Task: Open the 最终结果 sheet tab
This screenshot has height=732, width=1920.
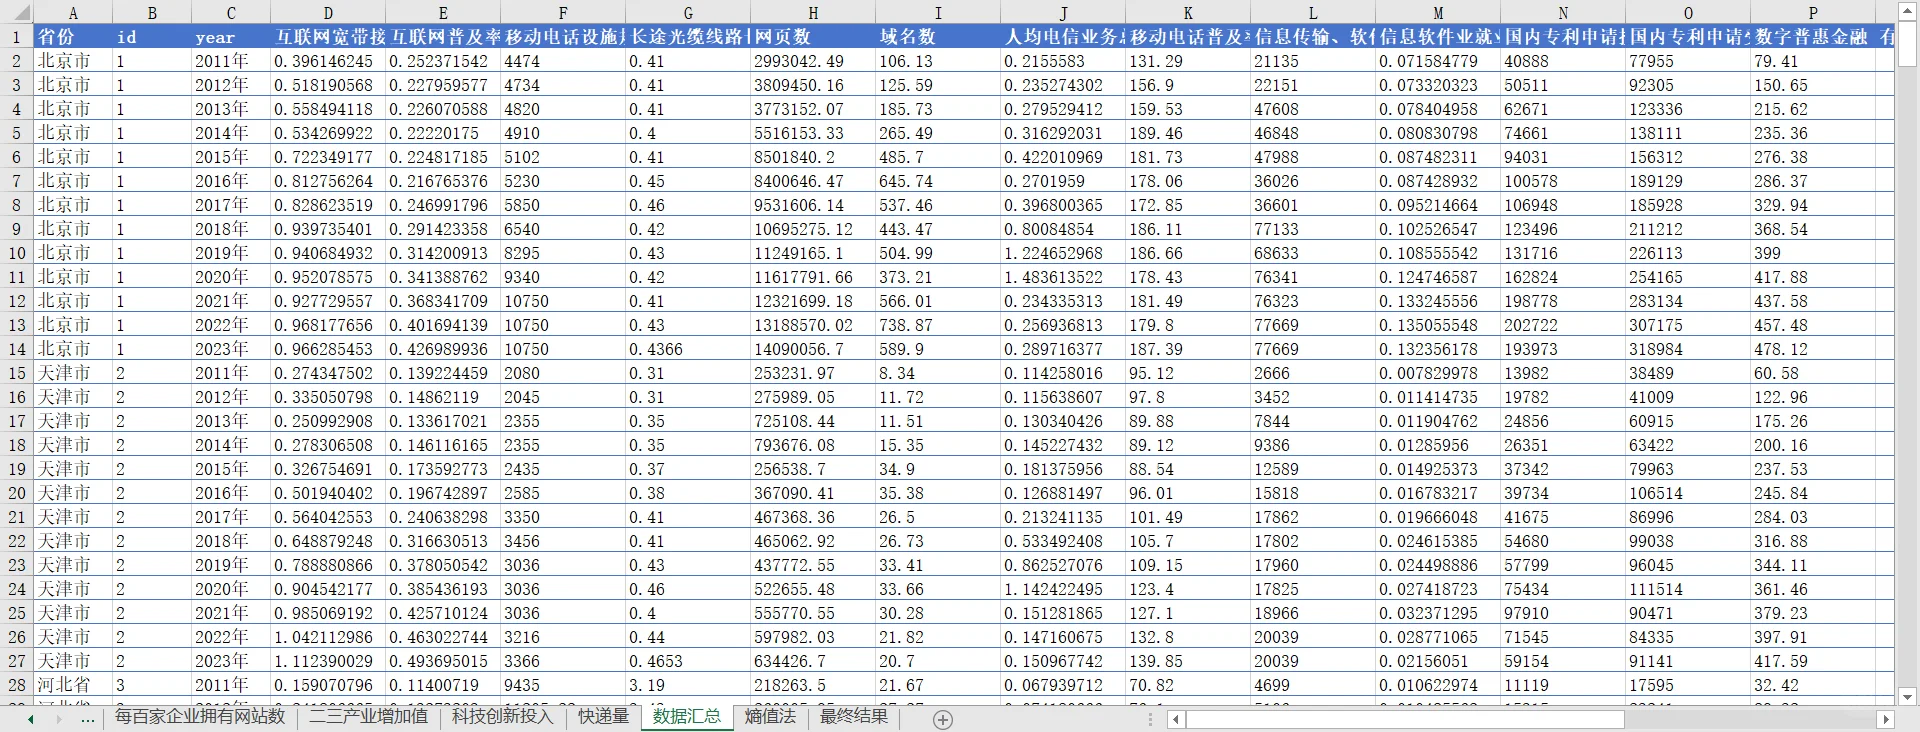Action: tap(853, 717)
